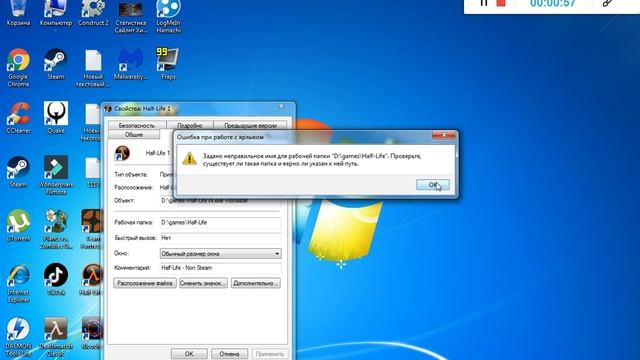
Task: Click the pen annotation icon in recorder bar
Action: click(x=607, y=3)
